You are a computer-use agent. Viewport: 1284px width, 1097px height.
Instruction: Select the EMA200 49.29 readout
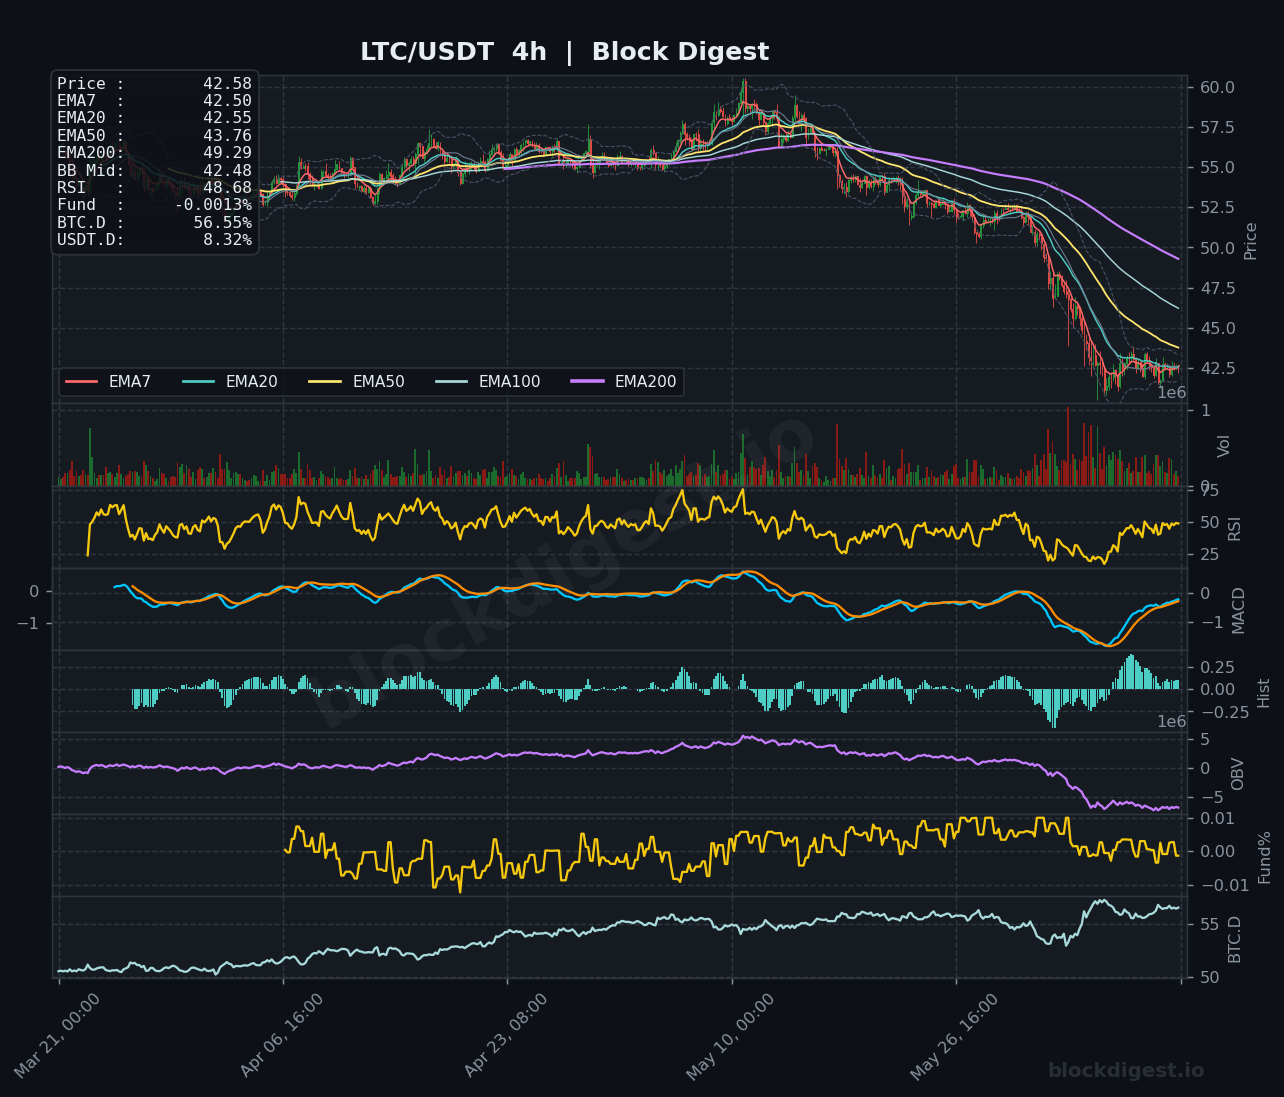(155, 153)
